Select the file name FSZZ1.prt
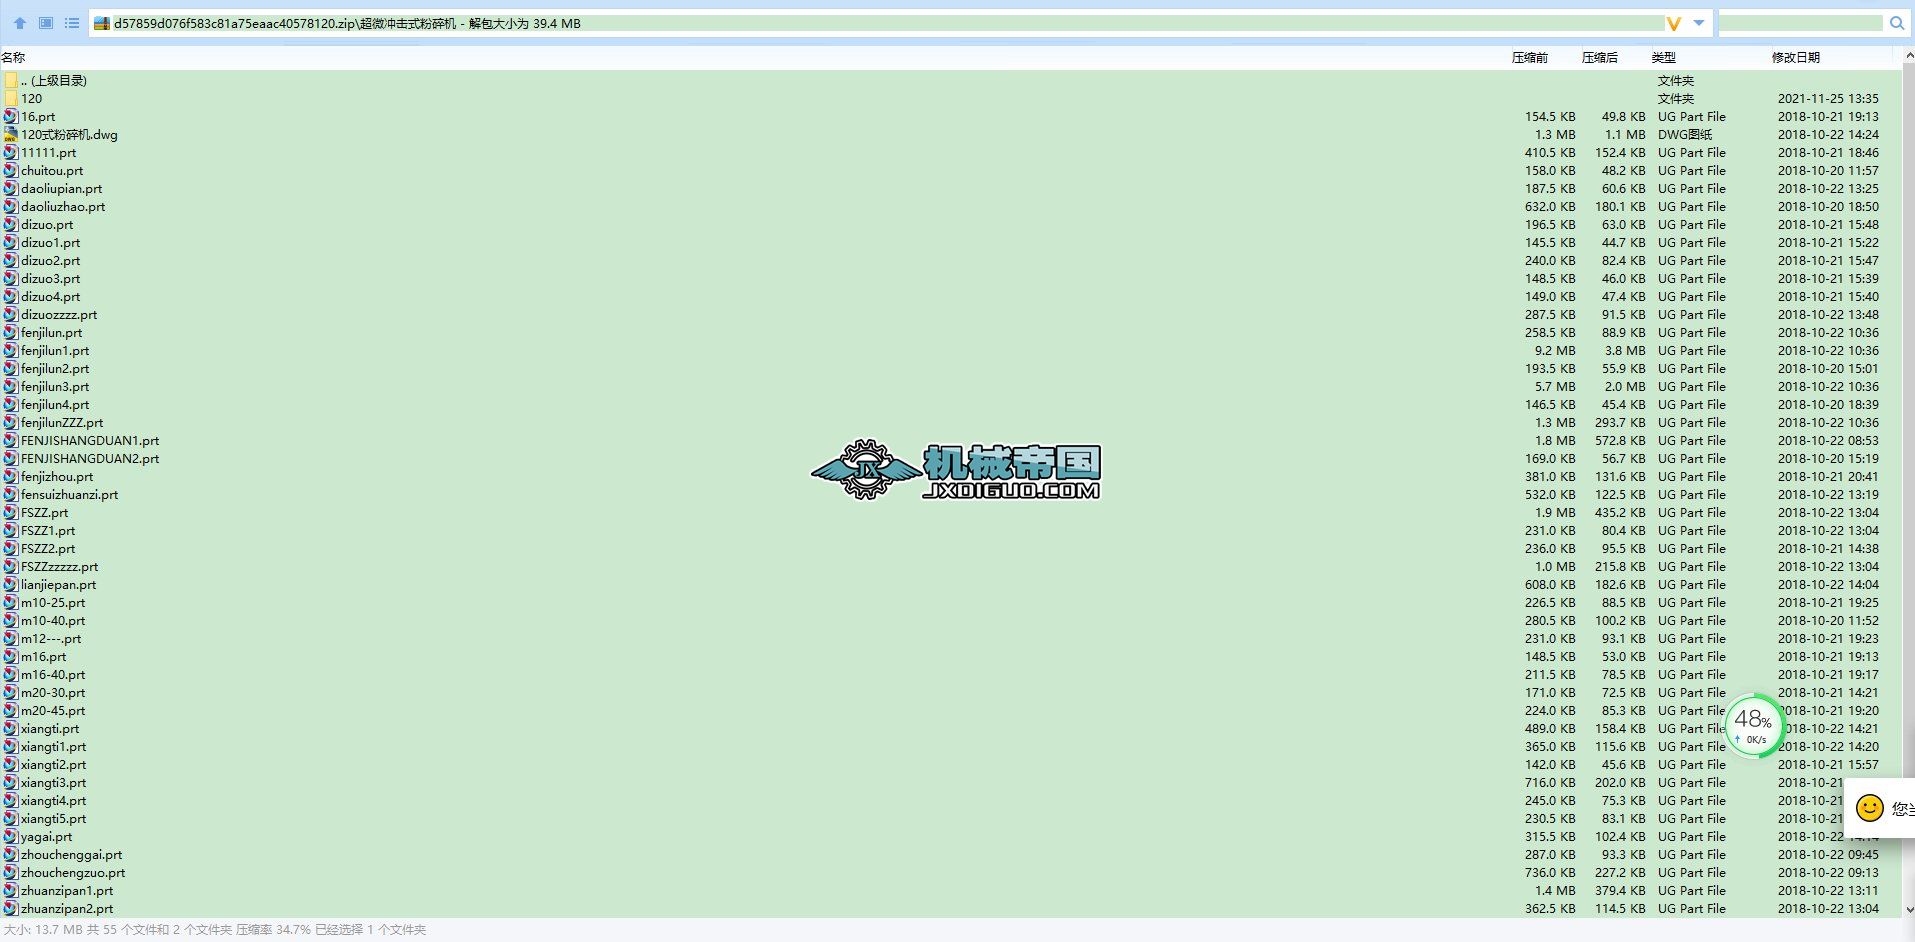 point(48,531)
